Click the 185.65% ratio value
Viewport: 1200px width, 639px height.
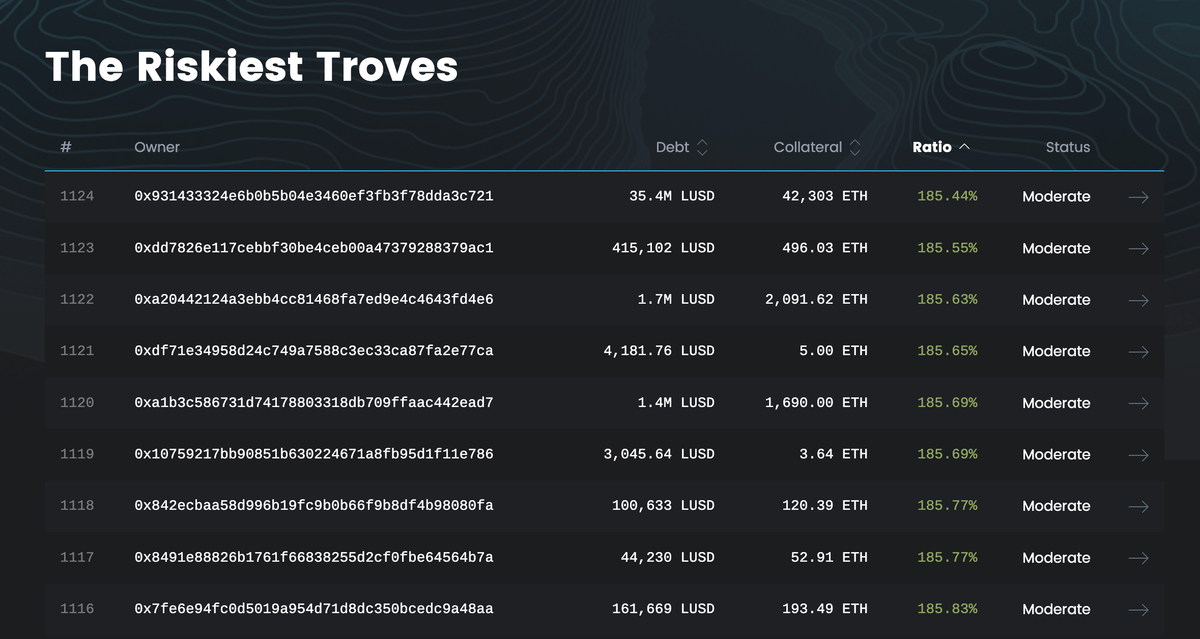947,352
